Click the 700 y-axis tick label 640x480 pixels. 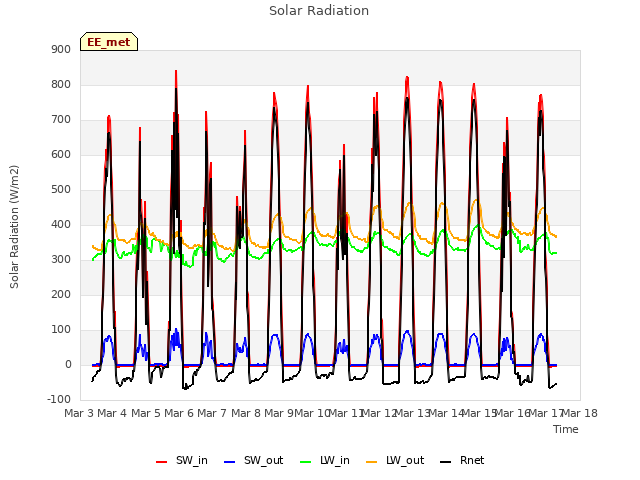pyautogui.click(x=61, y=120)
